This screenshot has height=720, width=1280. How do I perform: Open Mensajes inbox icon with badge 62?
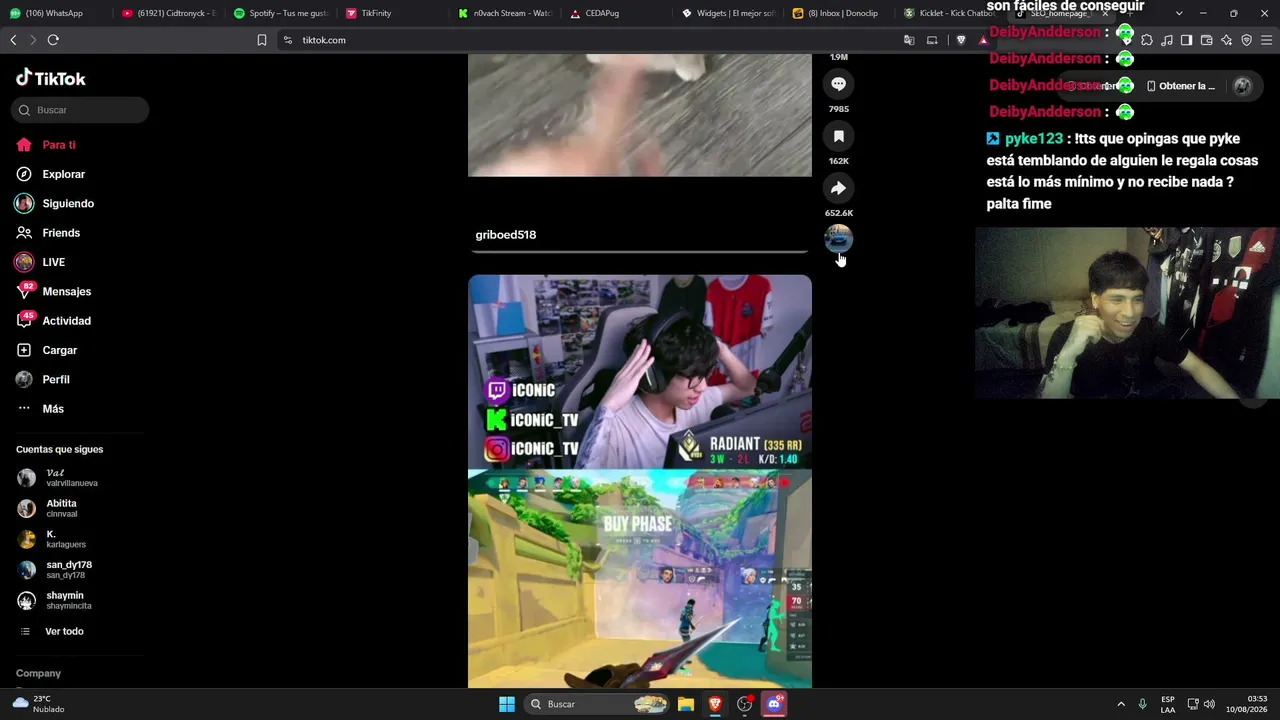[x=24, y=291]
